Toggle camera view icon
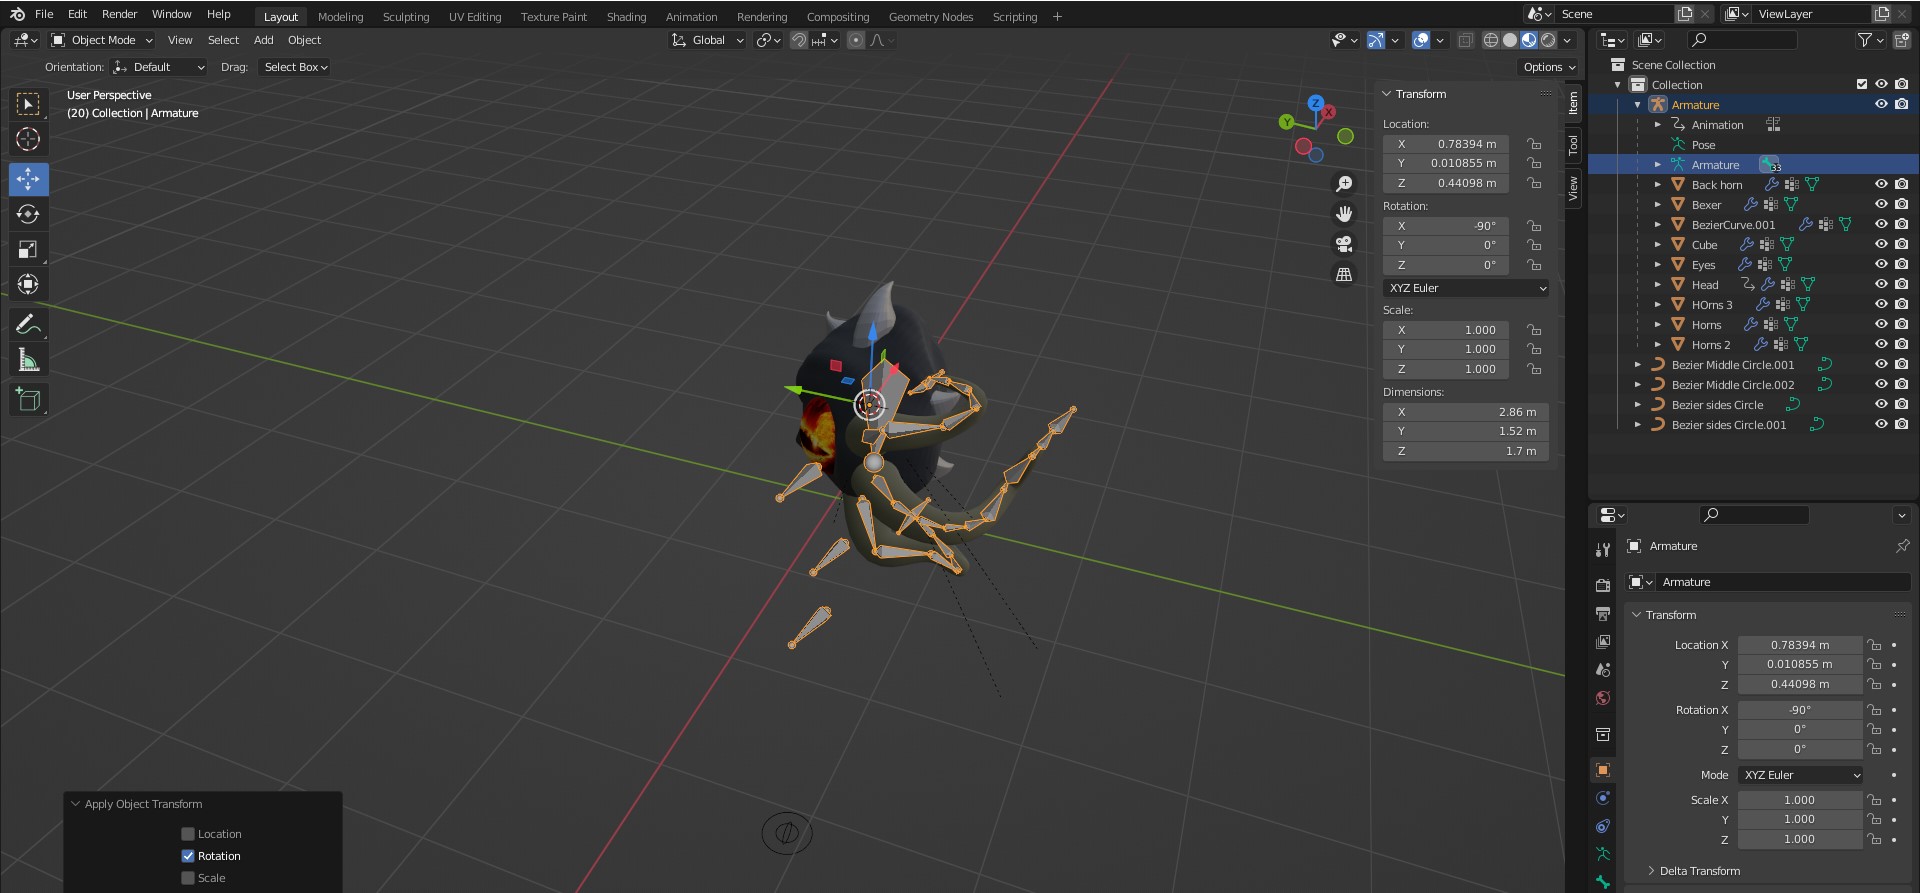 coord(1344,244)
